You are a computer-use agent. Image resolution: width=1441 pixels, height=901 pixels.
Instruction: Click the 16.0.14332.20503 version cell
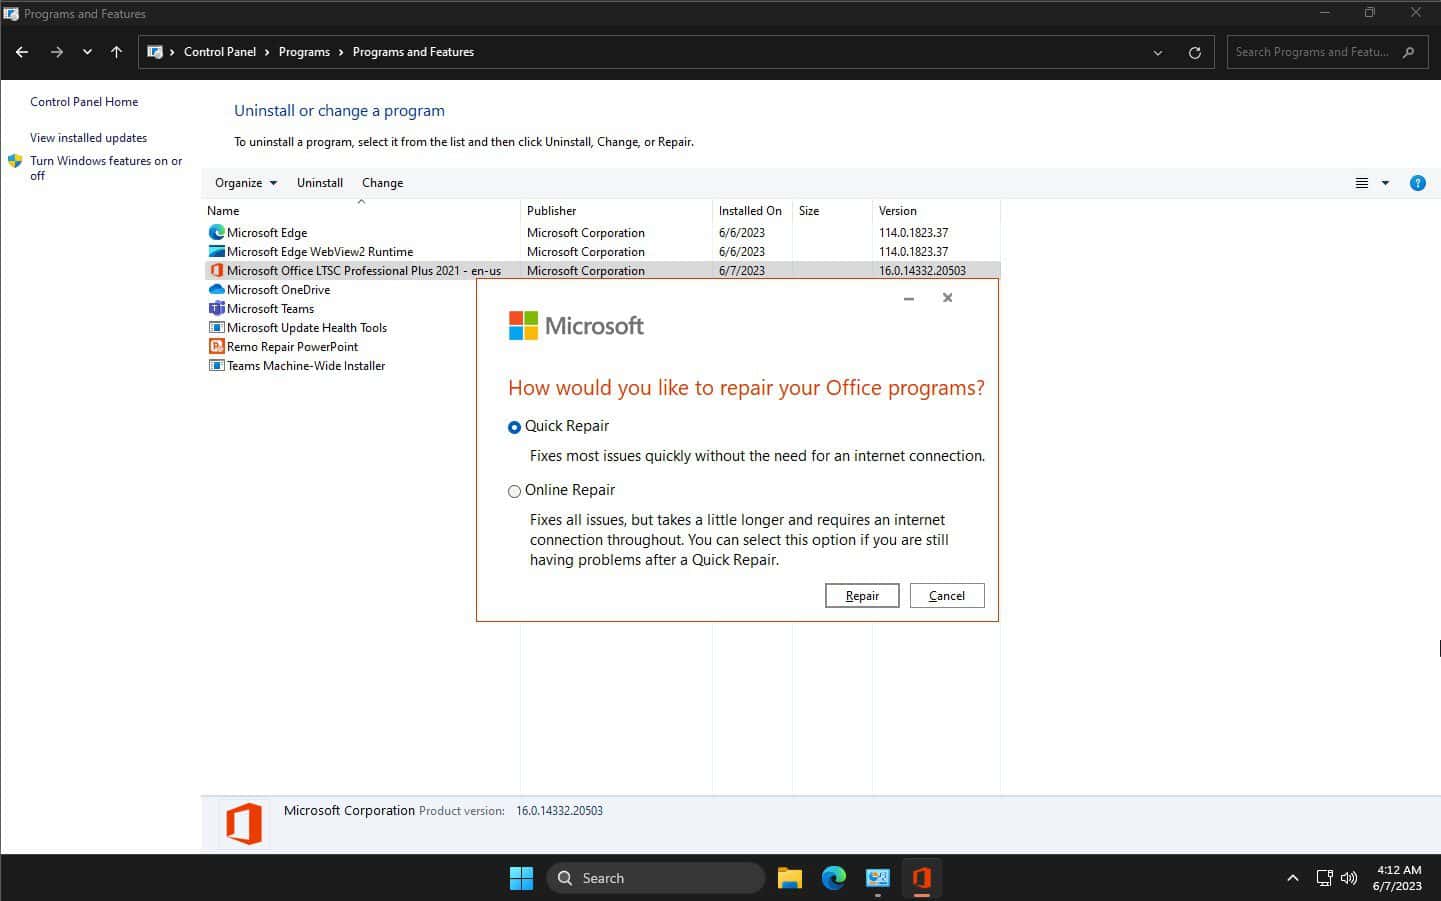922,271
